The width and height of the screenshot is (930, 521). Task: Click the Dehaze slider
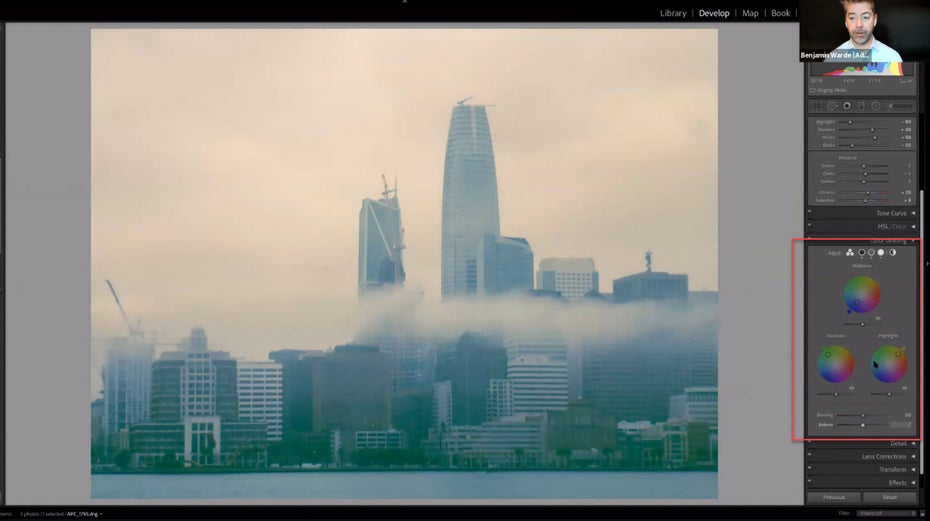pyautogui.click(x=863, y=182)
